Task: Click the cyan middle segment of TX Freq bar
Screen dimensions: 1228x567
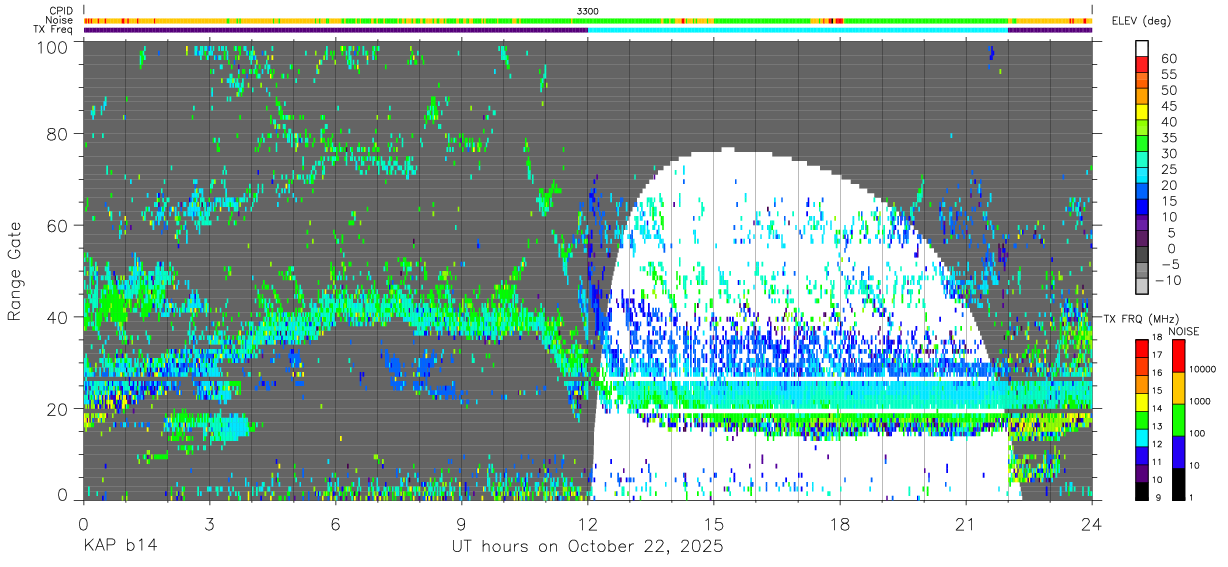Action: pyautogui.click(x=798, y=29)
